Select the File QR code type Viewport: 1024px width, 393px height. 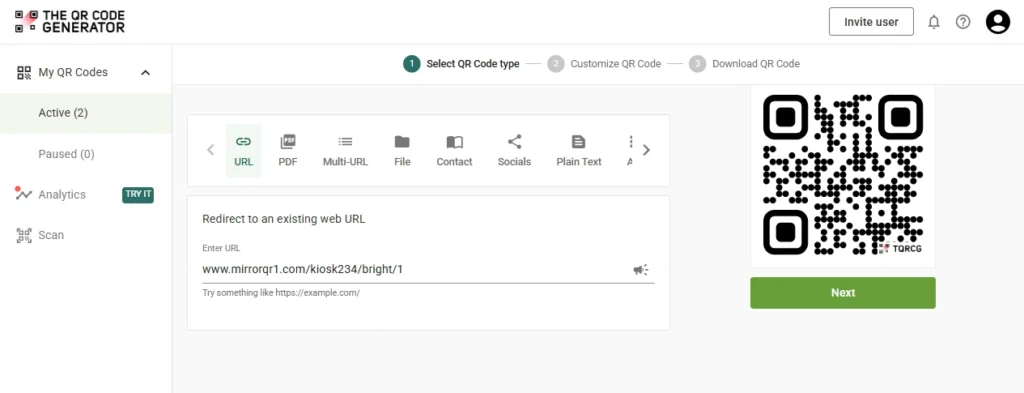(402, 151)
